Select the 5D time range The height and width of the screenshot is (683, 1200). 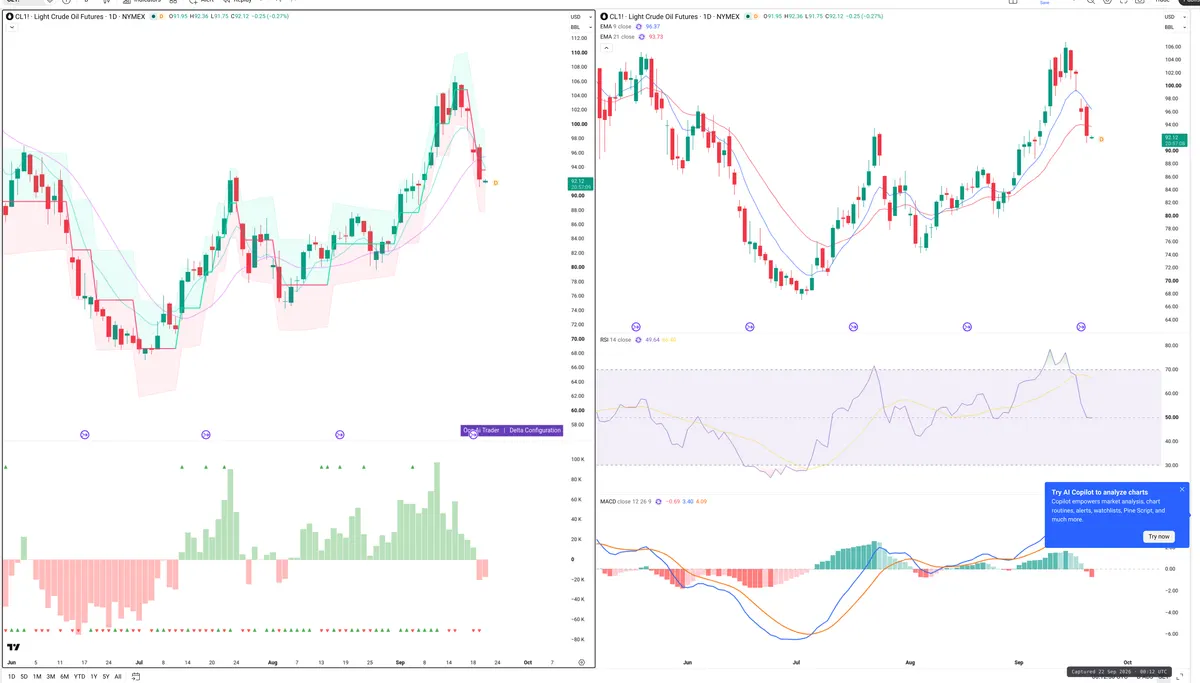point(24,676)
